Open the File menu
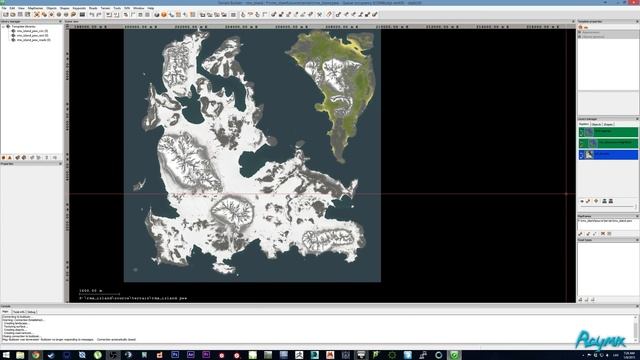Image resolution: width=640 pixels, height=360 pixels. click(x=4, y=8)
